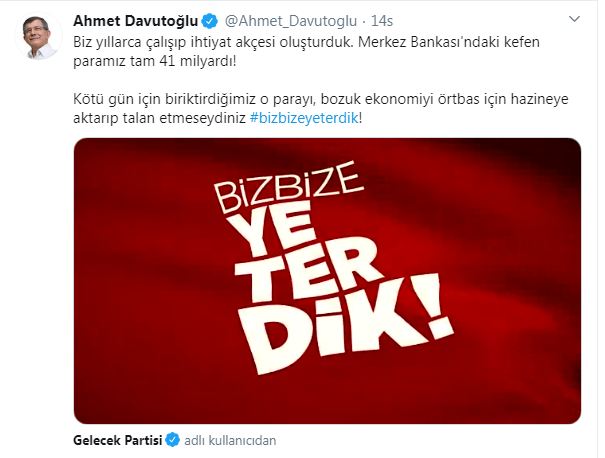Image resolution: width=605 pixels, height=458 pixels.
Task: Open the Ahmet Davutoğlu display name link
Action: 136,21
